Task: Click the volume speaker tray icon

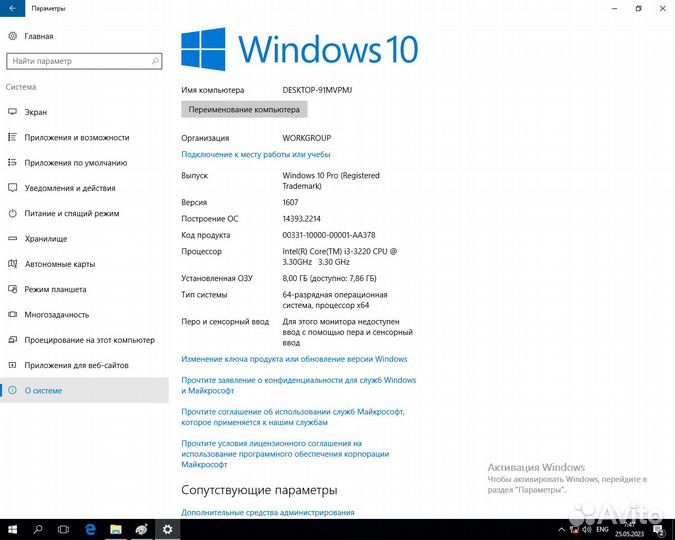Action: pos(586,530)
